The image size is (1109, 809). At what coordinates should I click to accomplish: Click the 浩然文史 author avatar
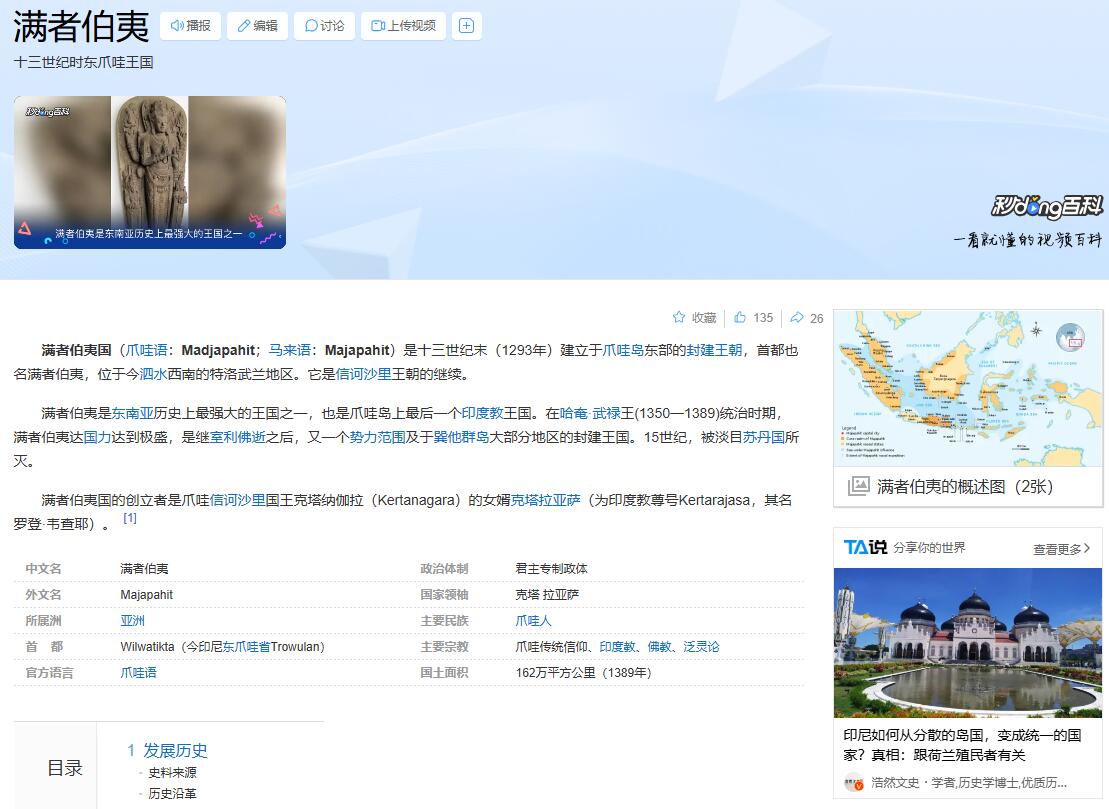tap(854, 783)
